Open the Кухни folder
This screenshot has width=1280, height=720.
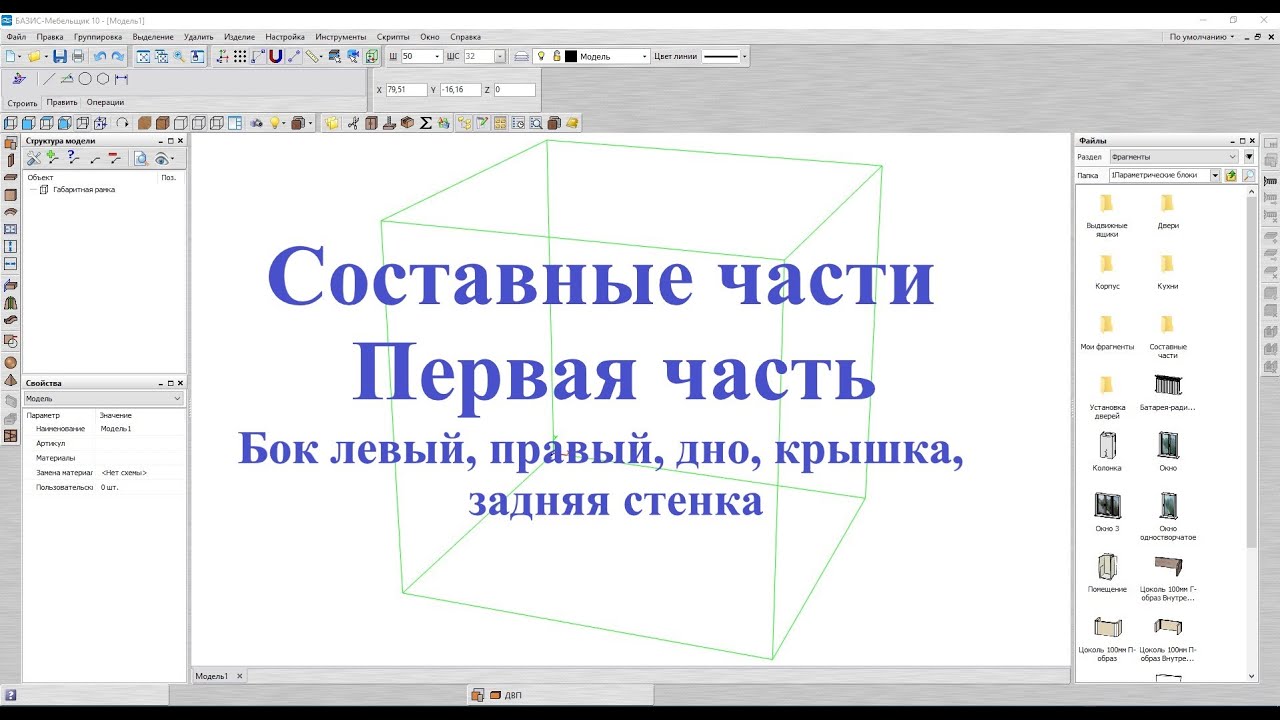click(1167, 272)
